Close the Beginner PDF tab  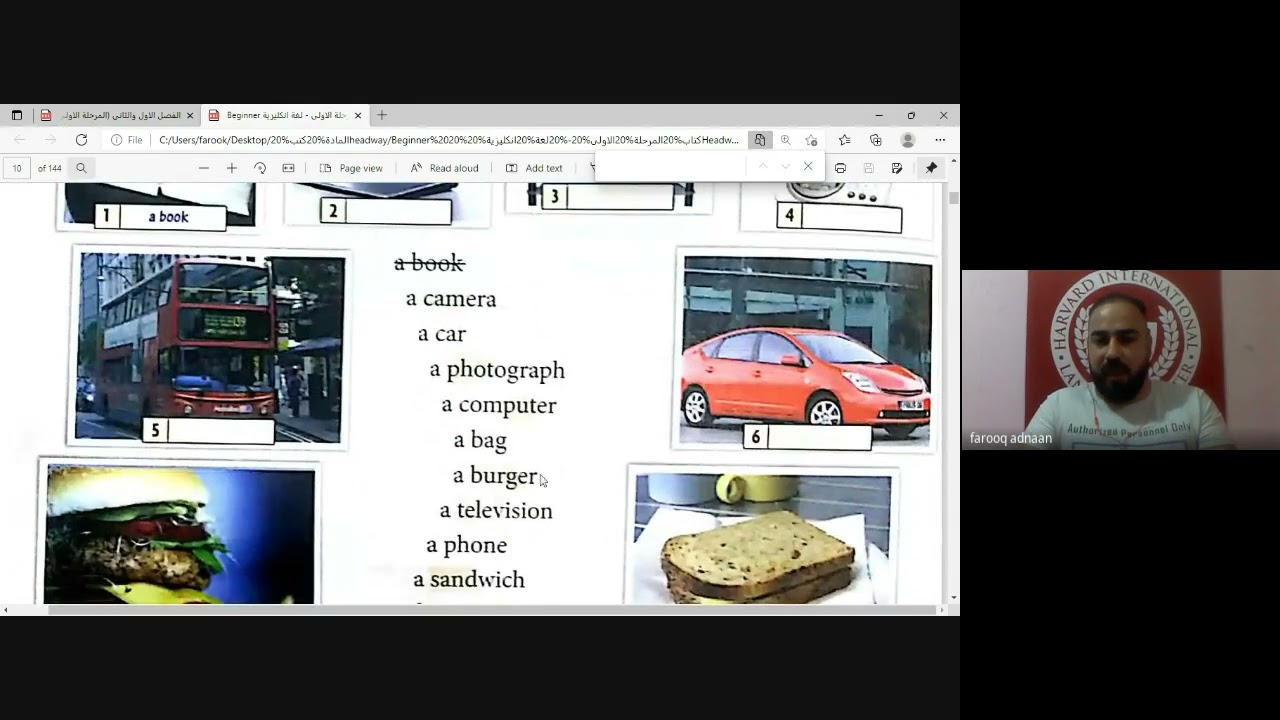coord(358,115)
